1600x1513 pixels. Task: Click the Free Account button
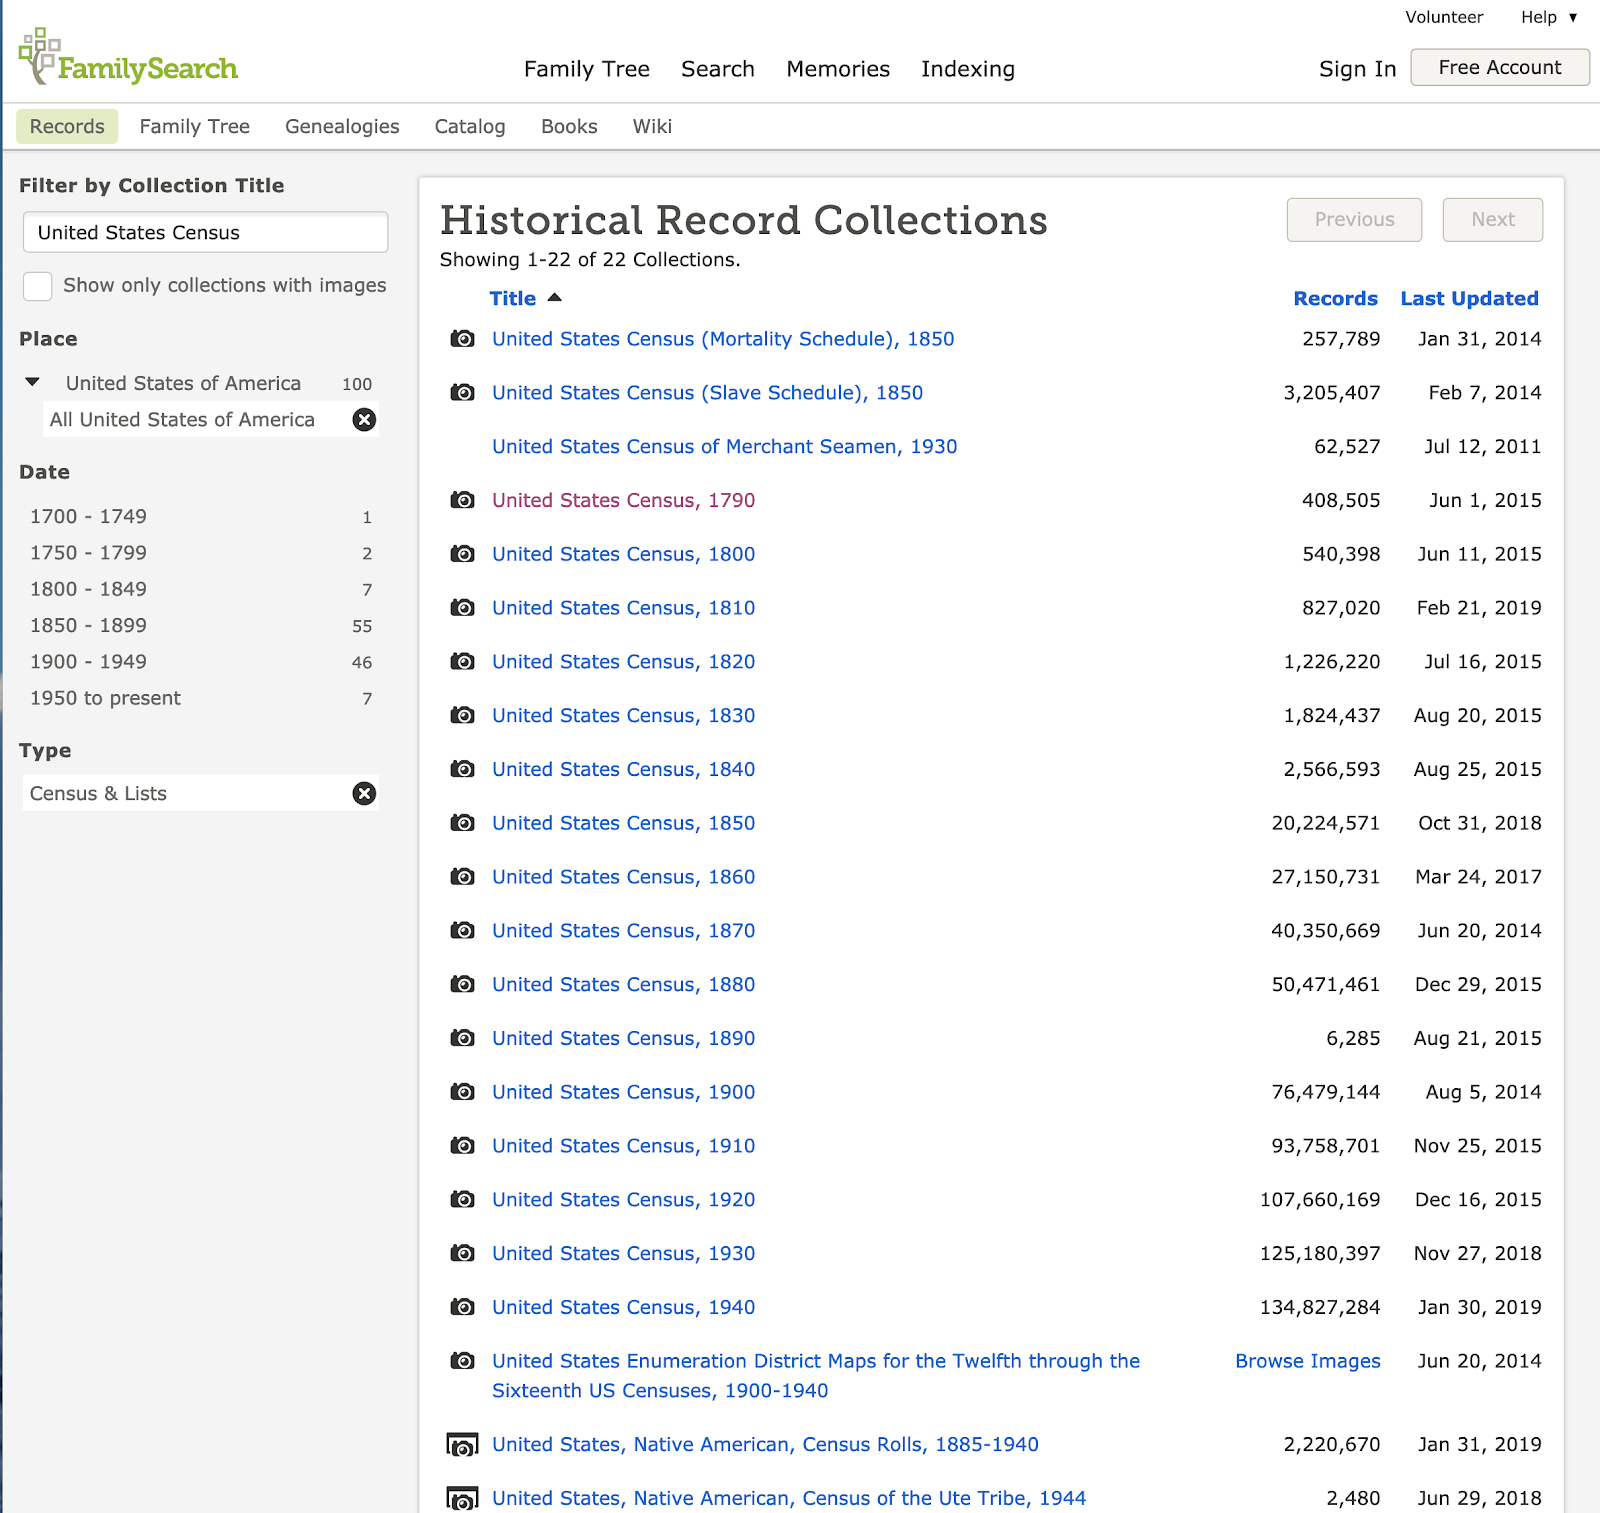point(1500,67)
